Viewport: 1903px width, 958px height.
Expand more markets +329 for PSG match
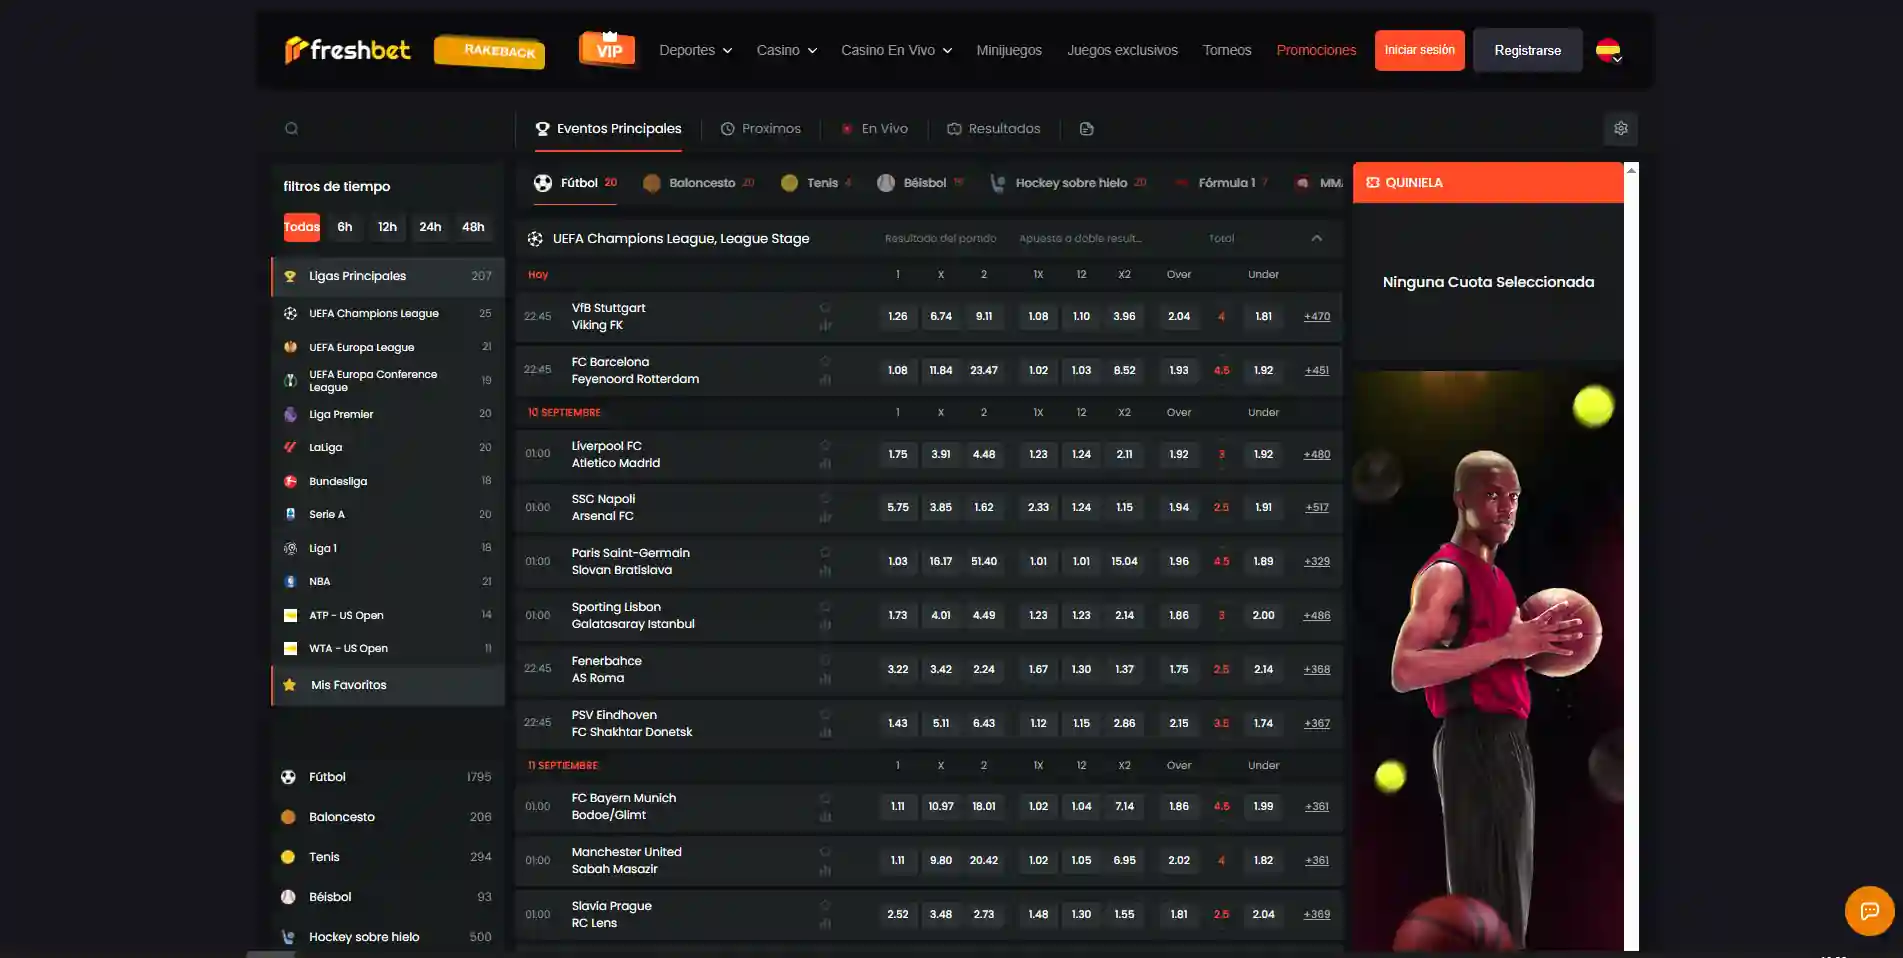point(1317,561)
